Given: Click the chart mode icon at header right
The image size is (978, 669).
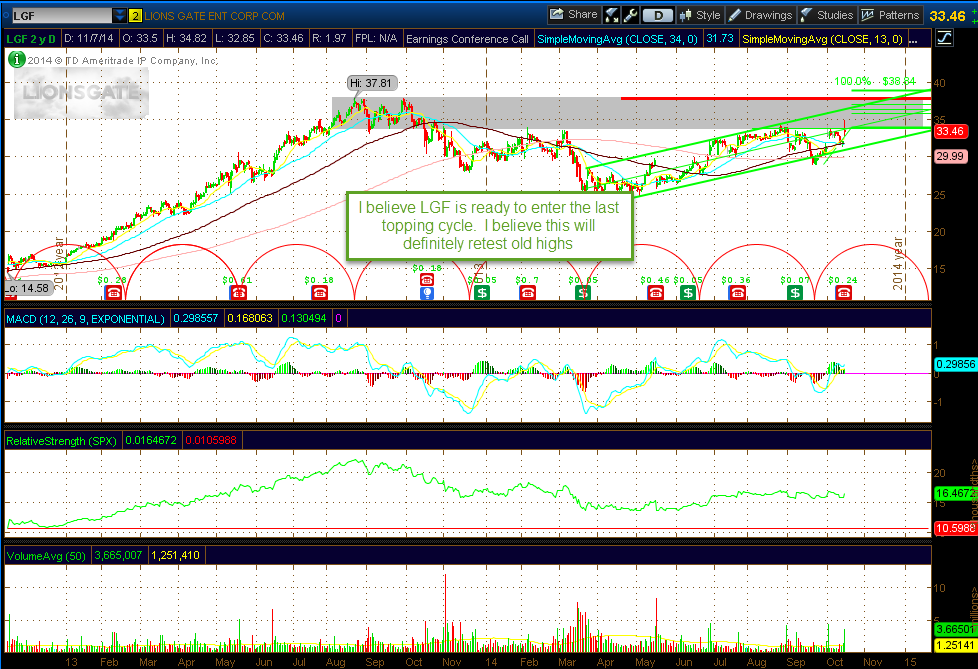Looking at the screenshot, I should pyautogui.click(x=944, y=39).
